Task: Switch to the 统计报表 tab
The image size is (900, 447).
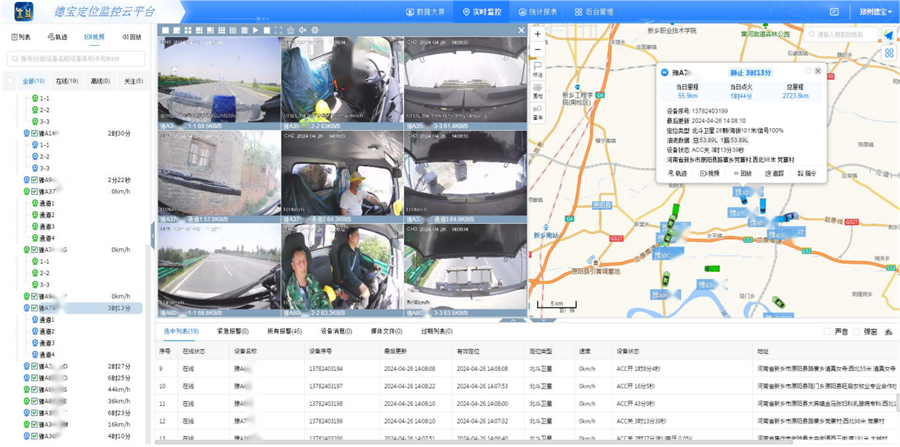Action: 536,12
